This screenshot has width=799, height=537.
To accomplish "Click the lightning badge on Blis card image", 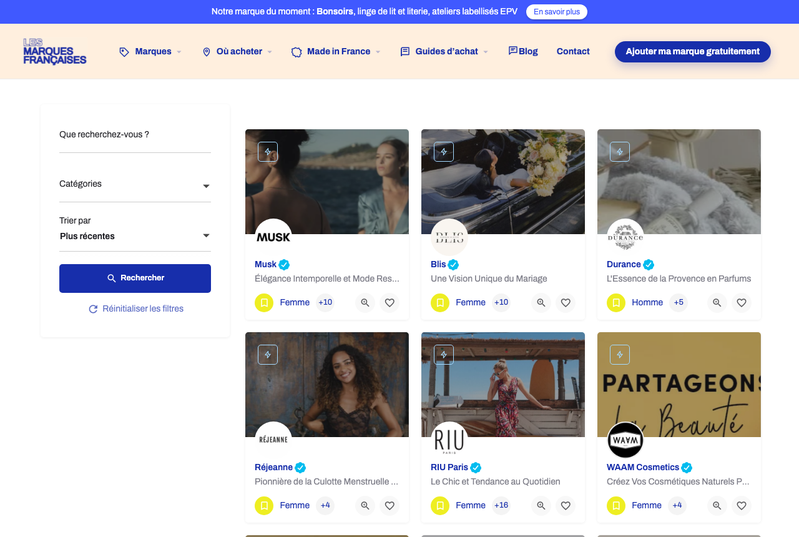I will [x=444, y=152].
